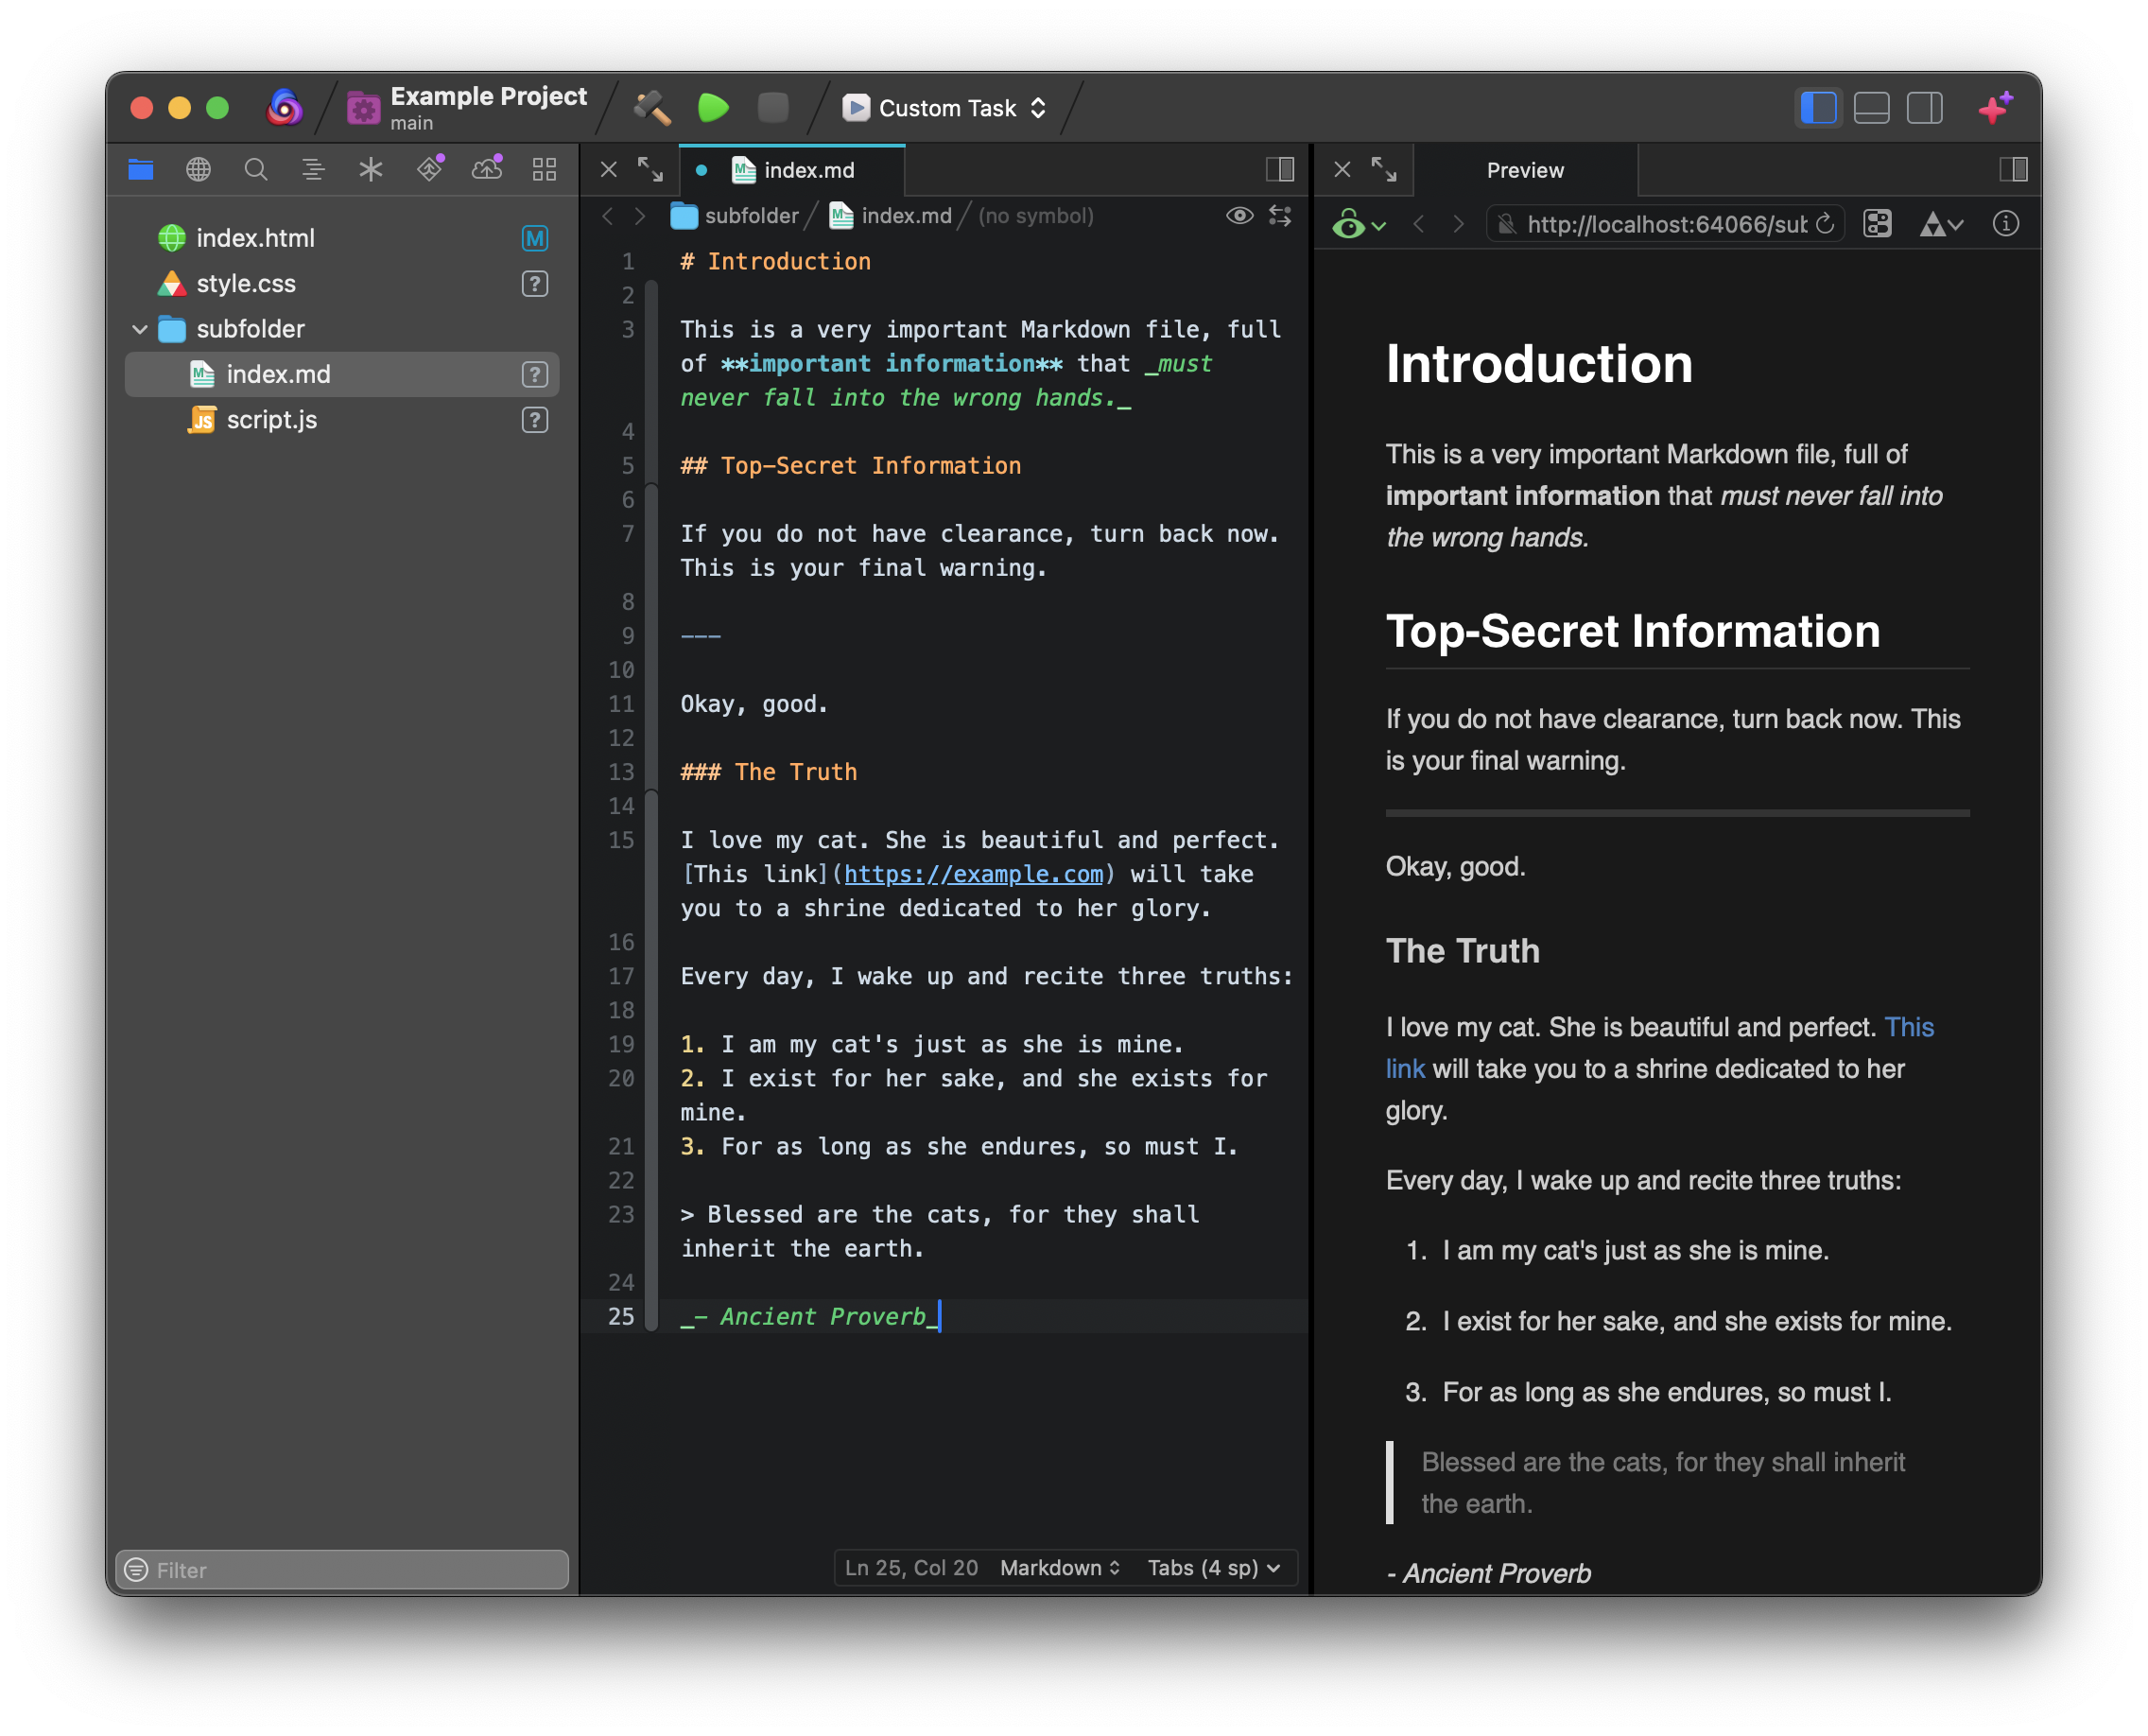This screenshot has width=2148, height=1736.
Task: Open the Files sidebar icon
Action: click(x=141, y=169)
